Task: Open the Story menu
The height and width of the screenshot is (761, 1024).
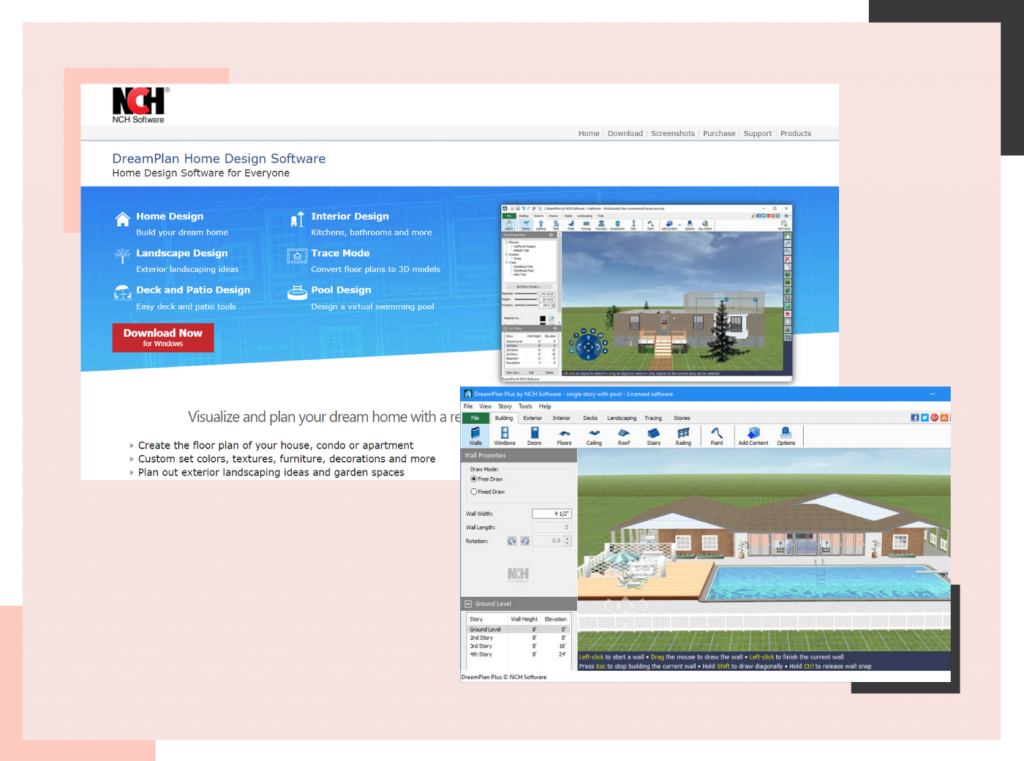Action: [x=504, y=407]
